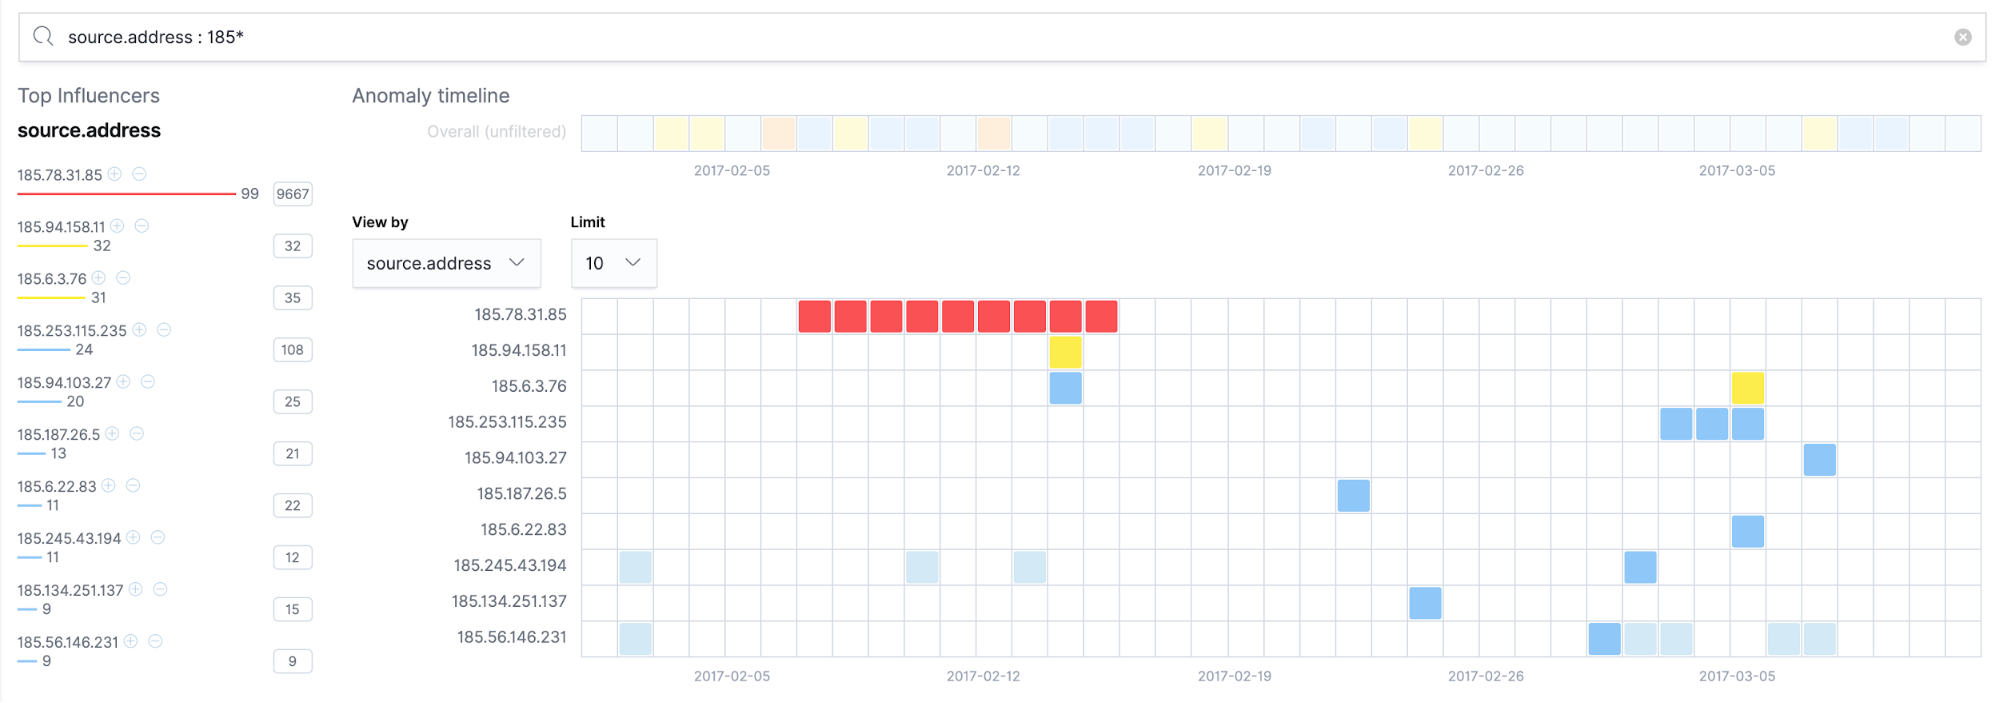Click the 22 badge for 185.6.22.83

[x=293, y=506]
